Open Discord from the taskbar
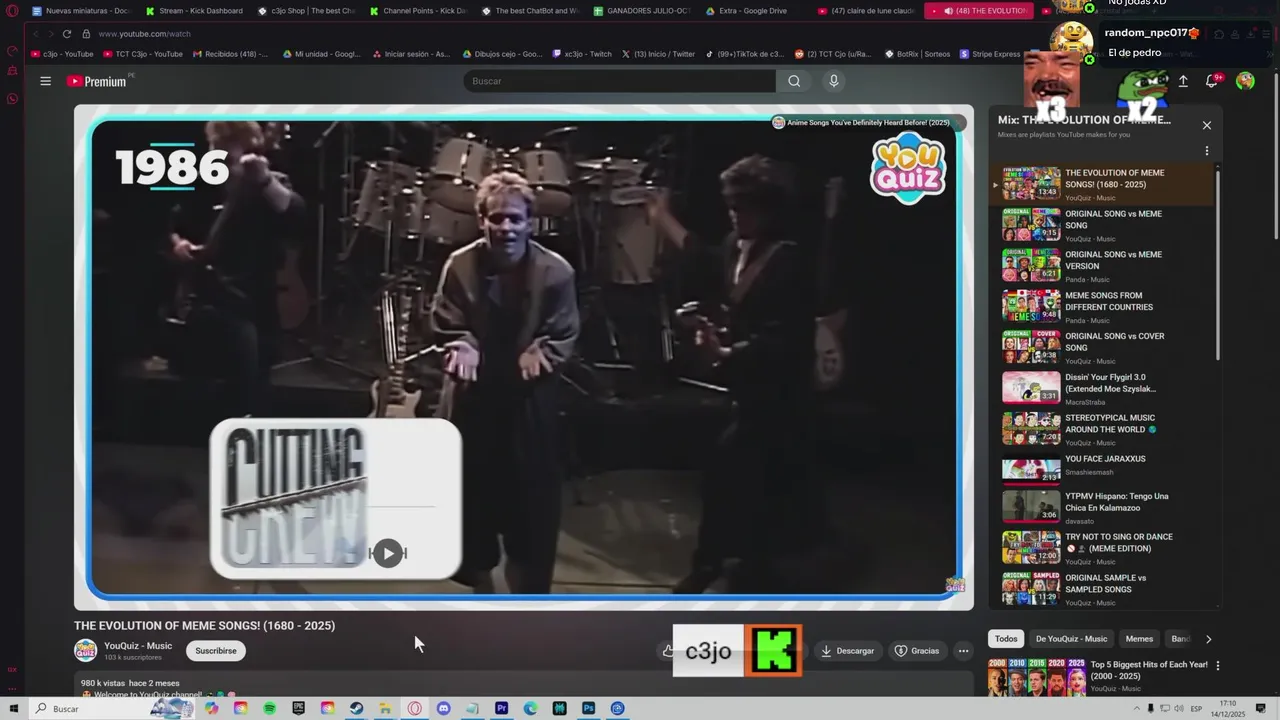This screenshot has height=720, width=1280. coord(444,709)
